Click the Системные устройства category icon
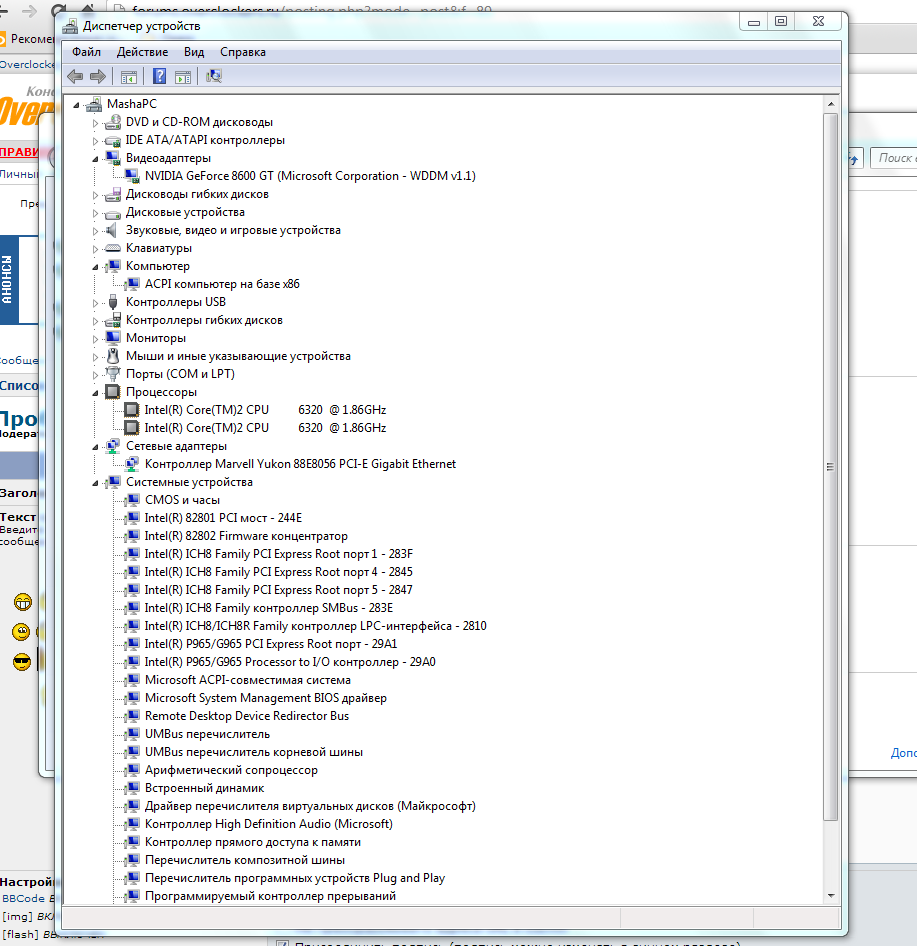The height and width of the screenshot is (946, 917). pos(112,482)
